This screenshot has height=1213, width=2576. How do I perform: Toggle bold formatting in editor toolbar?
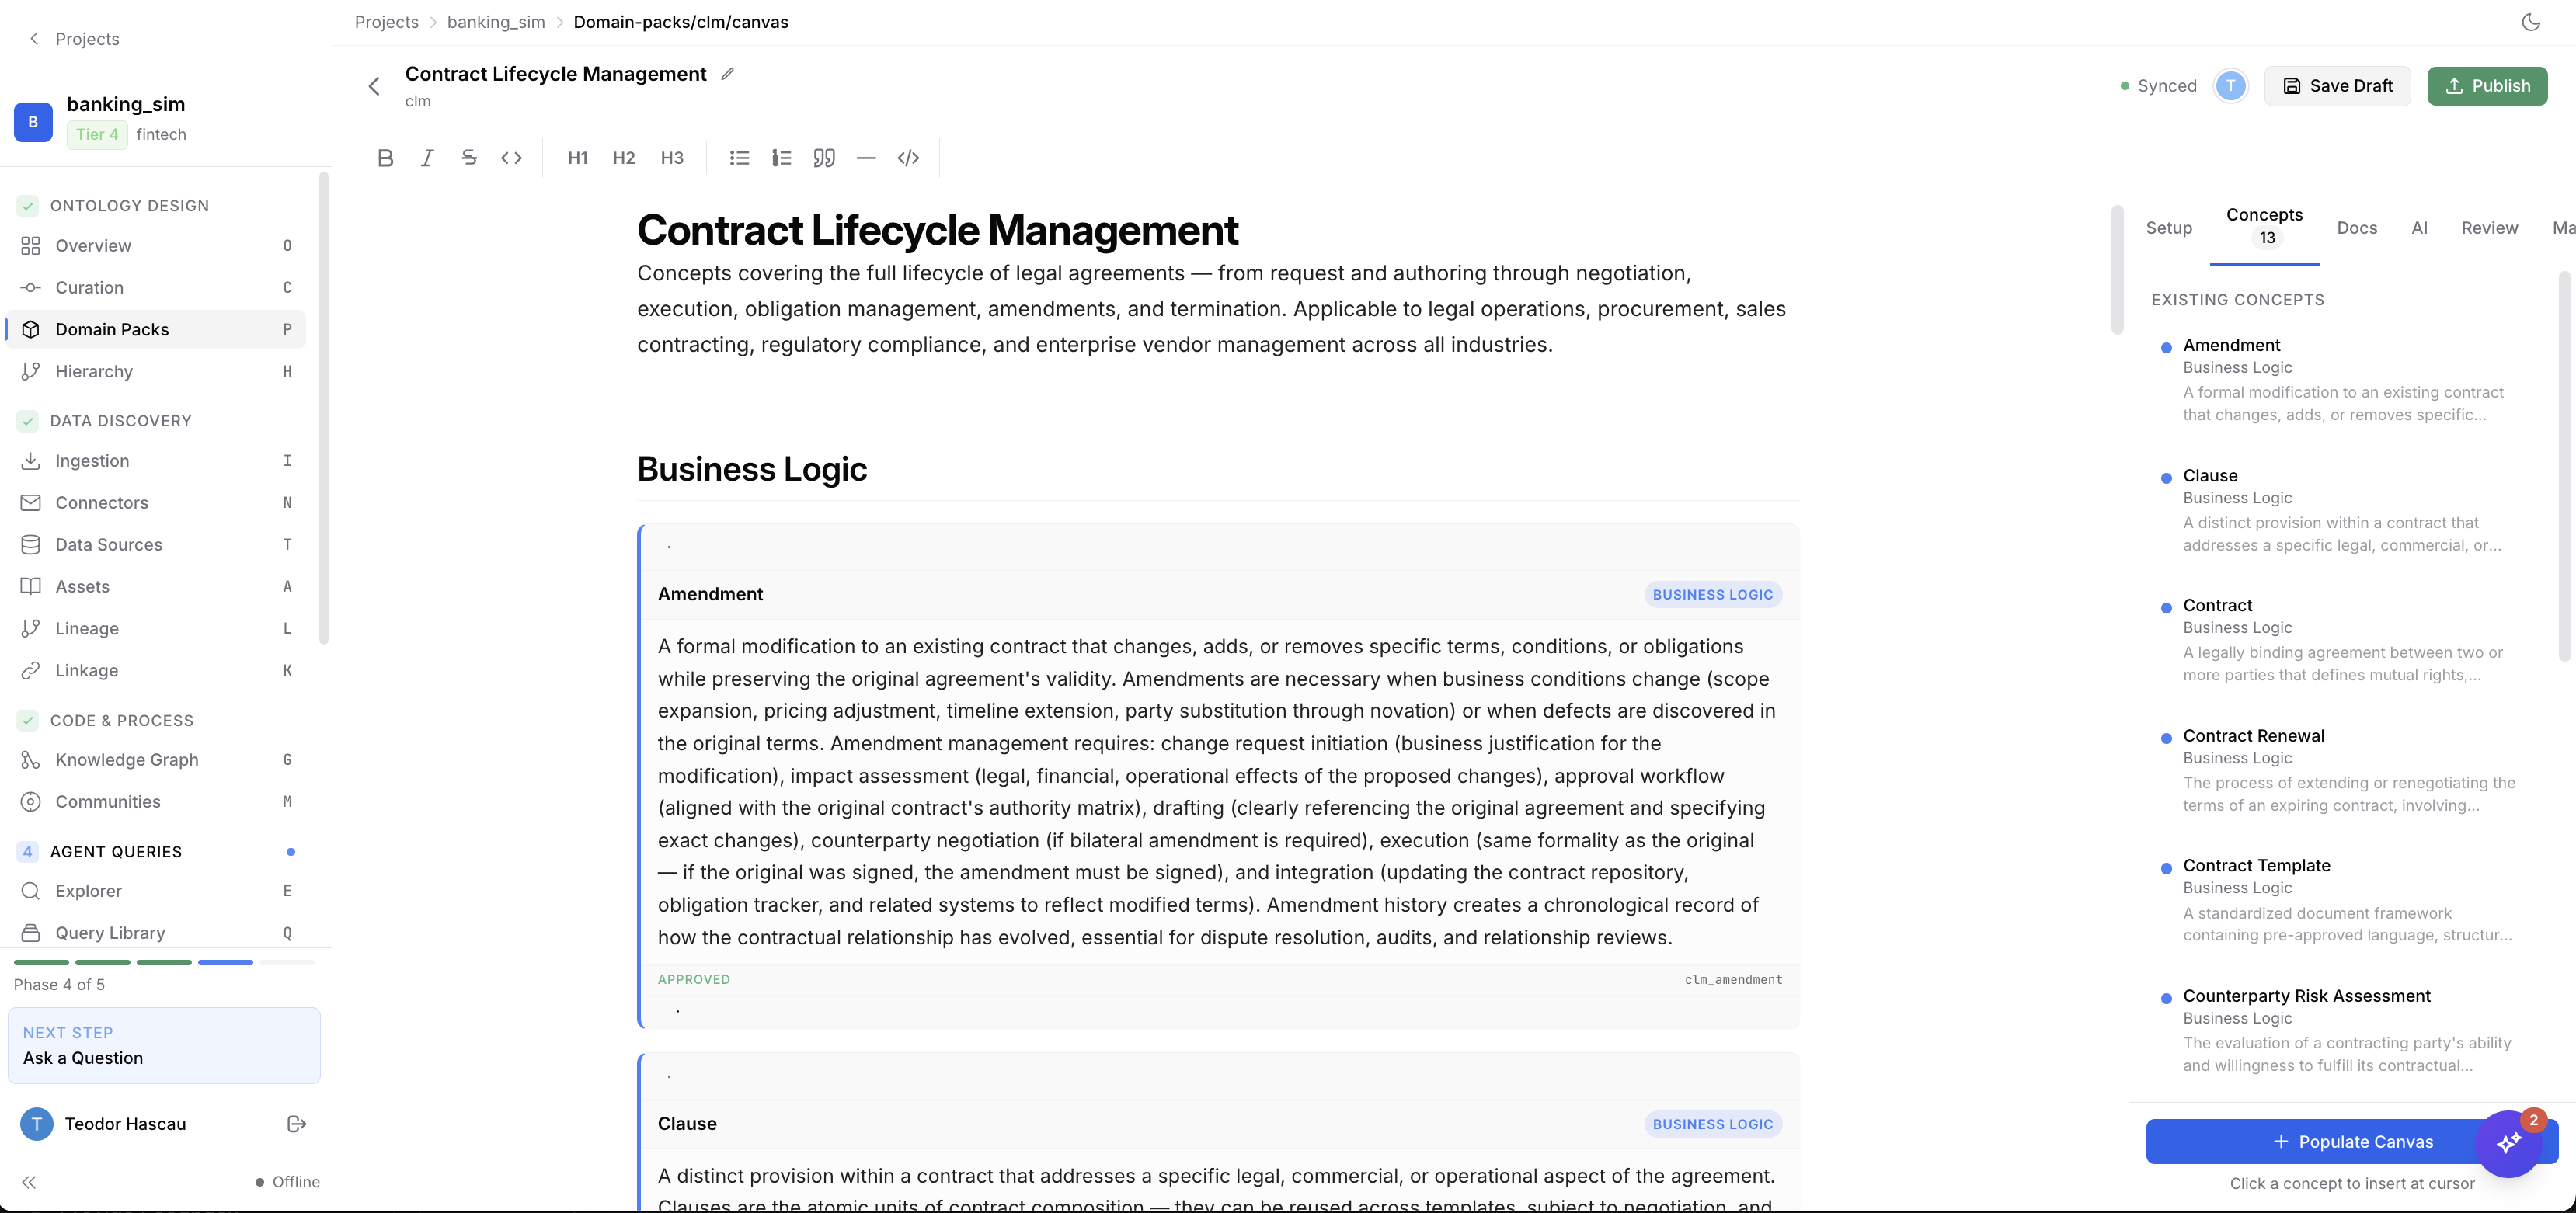[385, 158]
